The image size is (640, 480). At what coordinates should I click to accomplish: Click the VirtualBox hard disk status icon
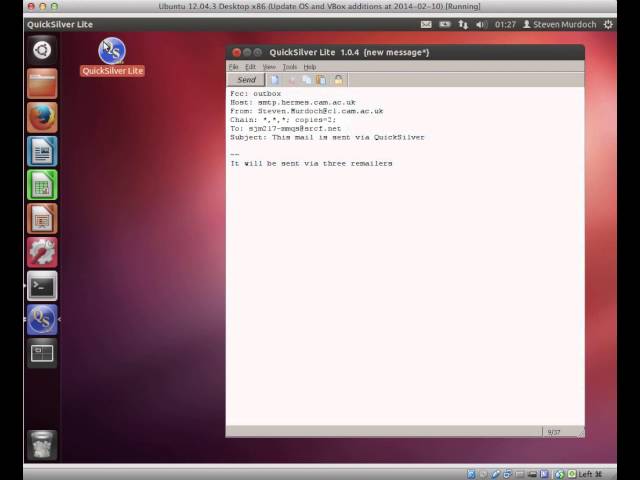pyautogui.click(x=471, y=474)
